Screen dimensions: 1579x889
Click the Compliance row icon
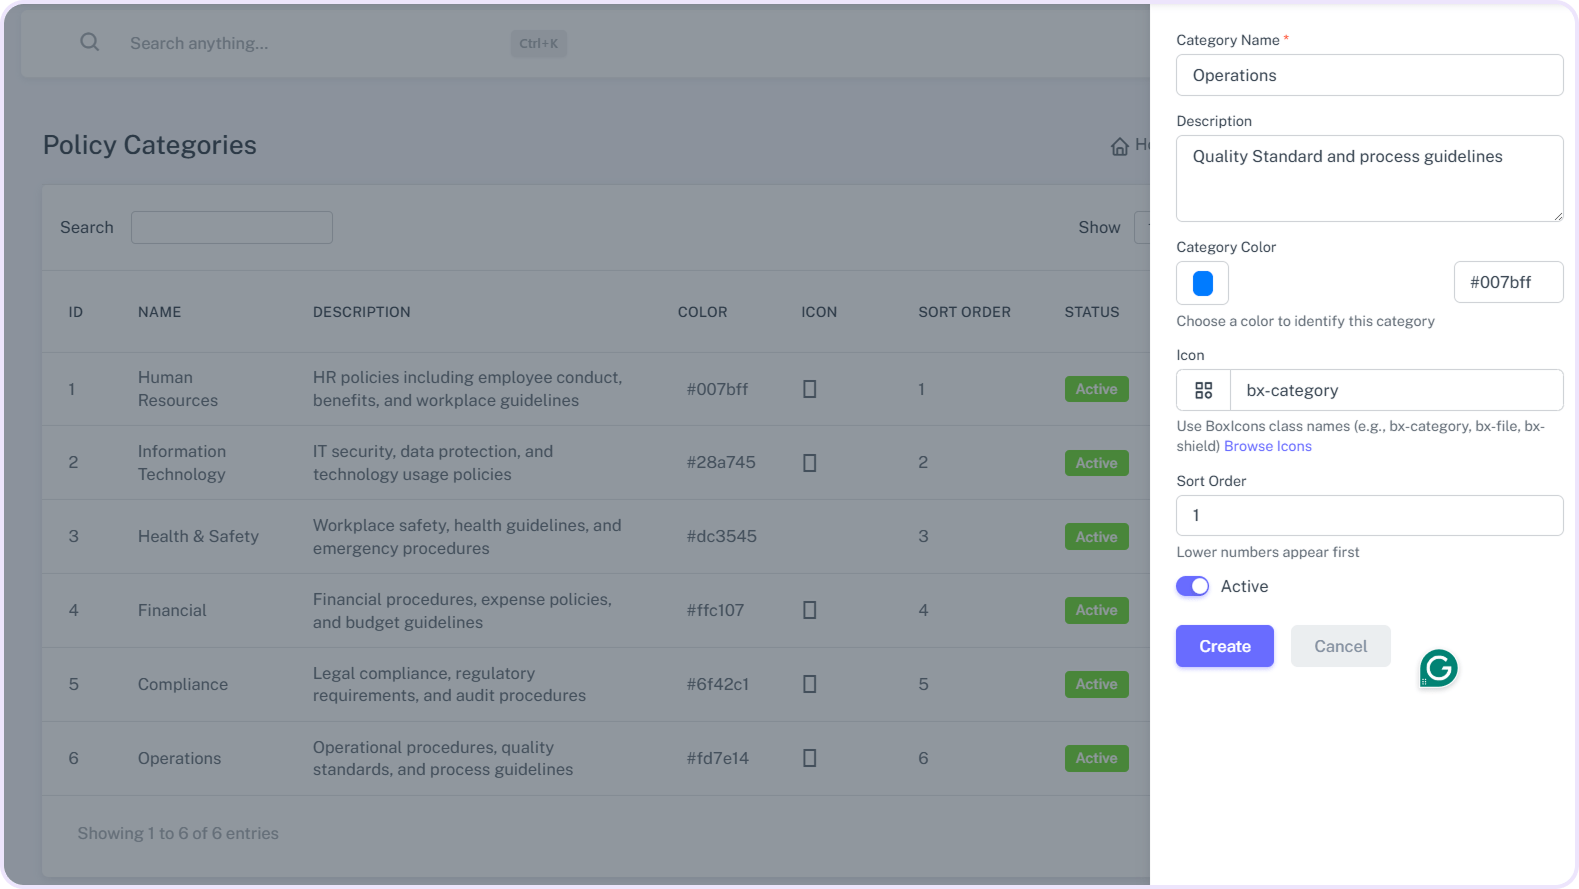(810, 684)
